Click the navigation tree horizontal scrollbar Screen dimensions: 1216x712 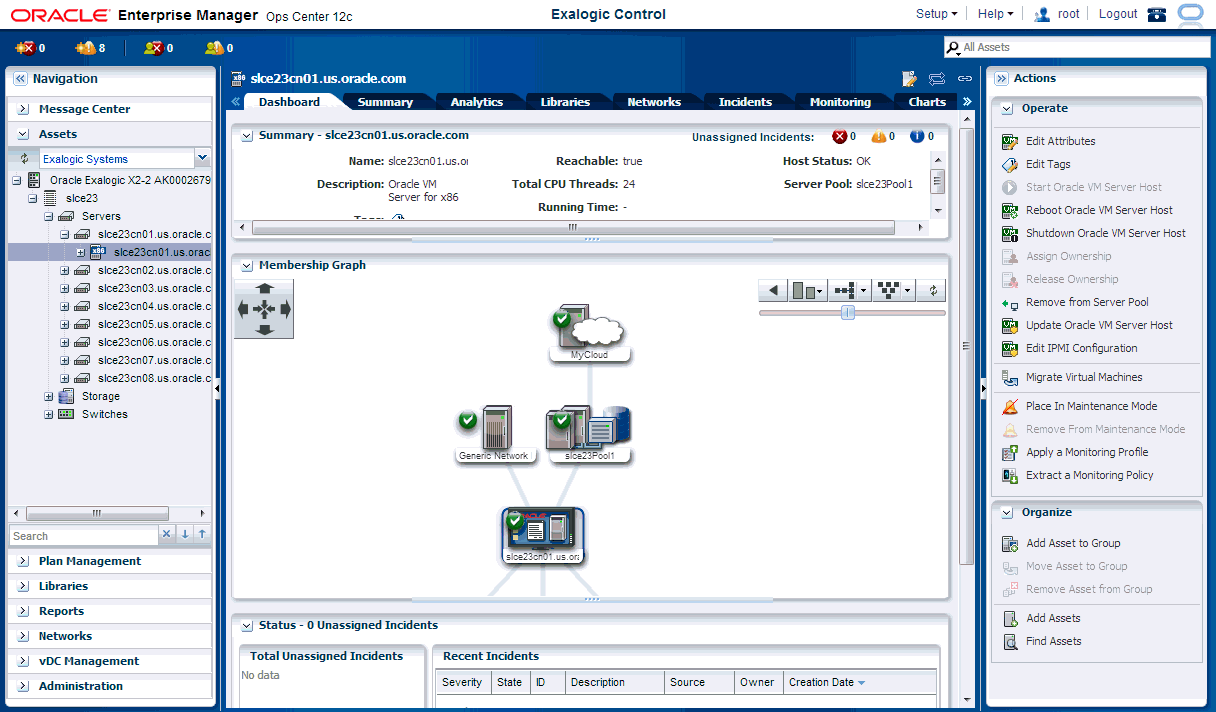(96, 513)
